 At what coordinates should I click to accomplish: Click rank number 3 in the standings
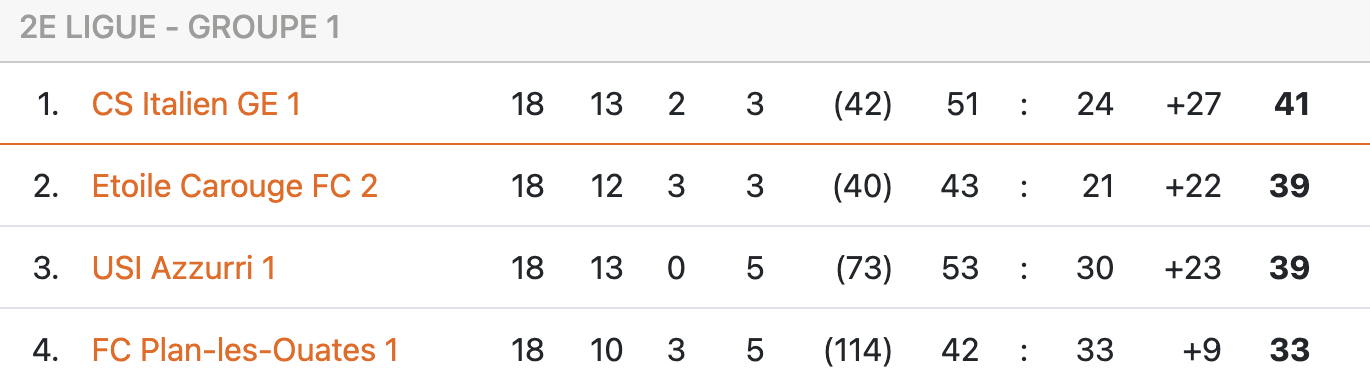46,268
